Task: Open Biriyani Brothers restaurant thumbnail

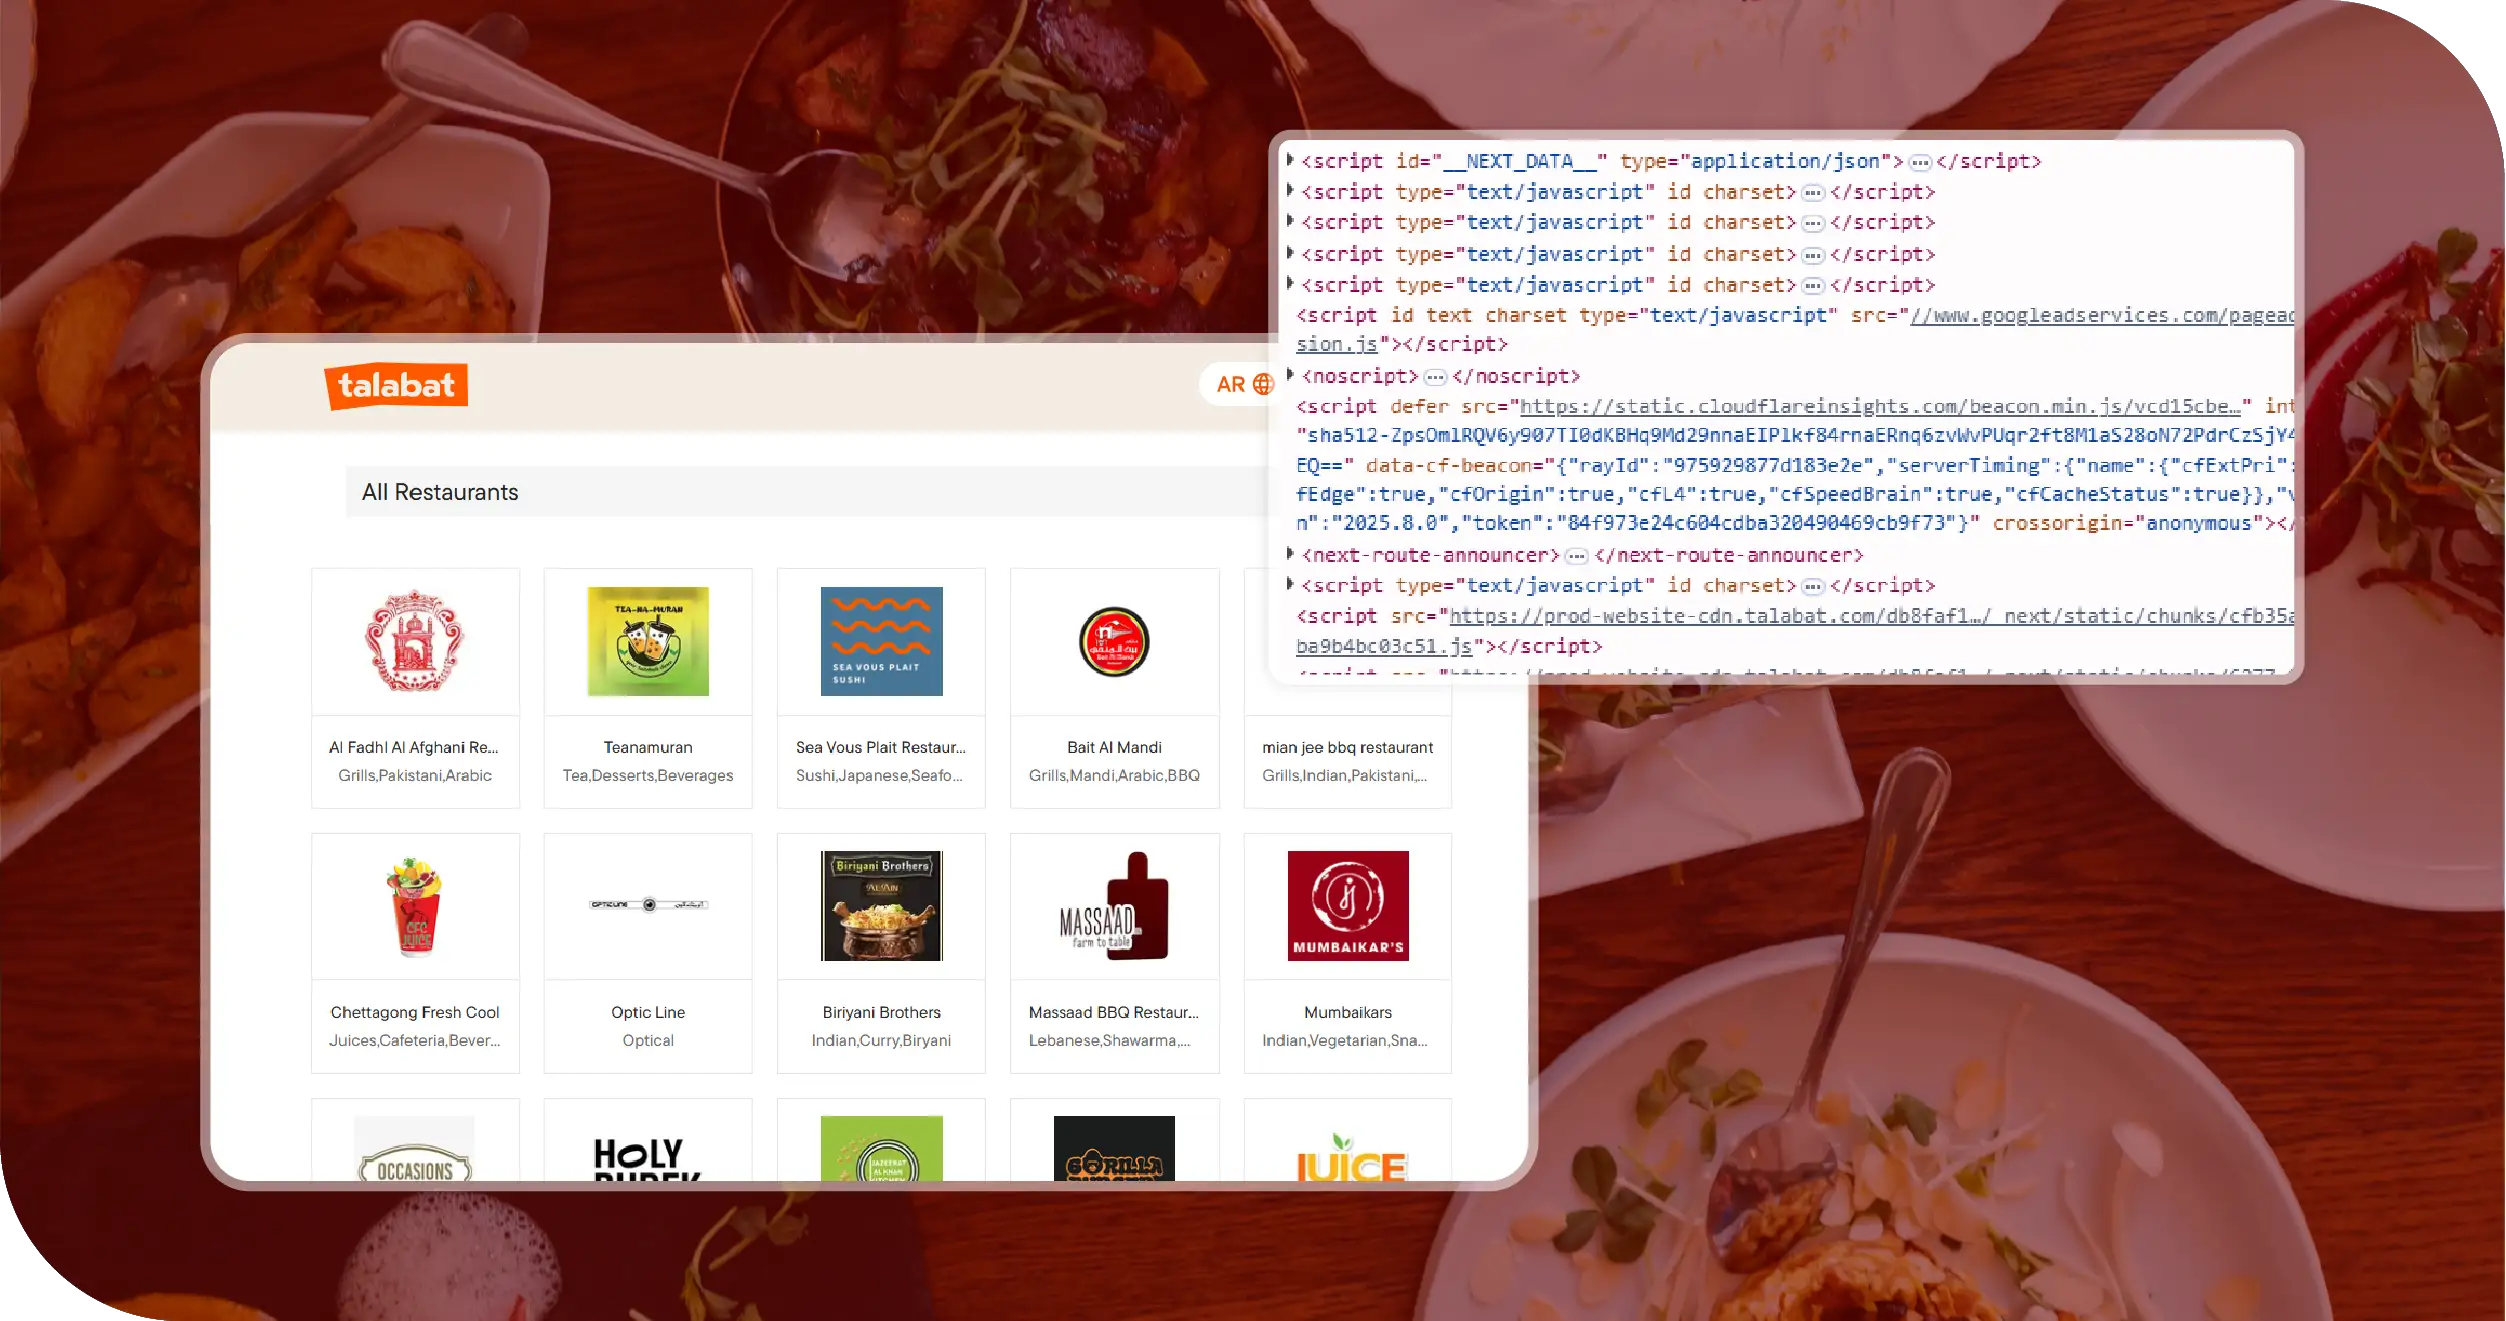Action: (x=881, y=906)
